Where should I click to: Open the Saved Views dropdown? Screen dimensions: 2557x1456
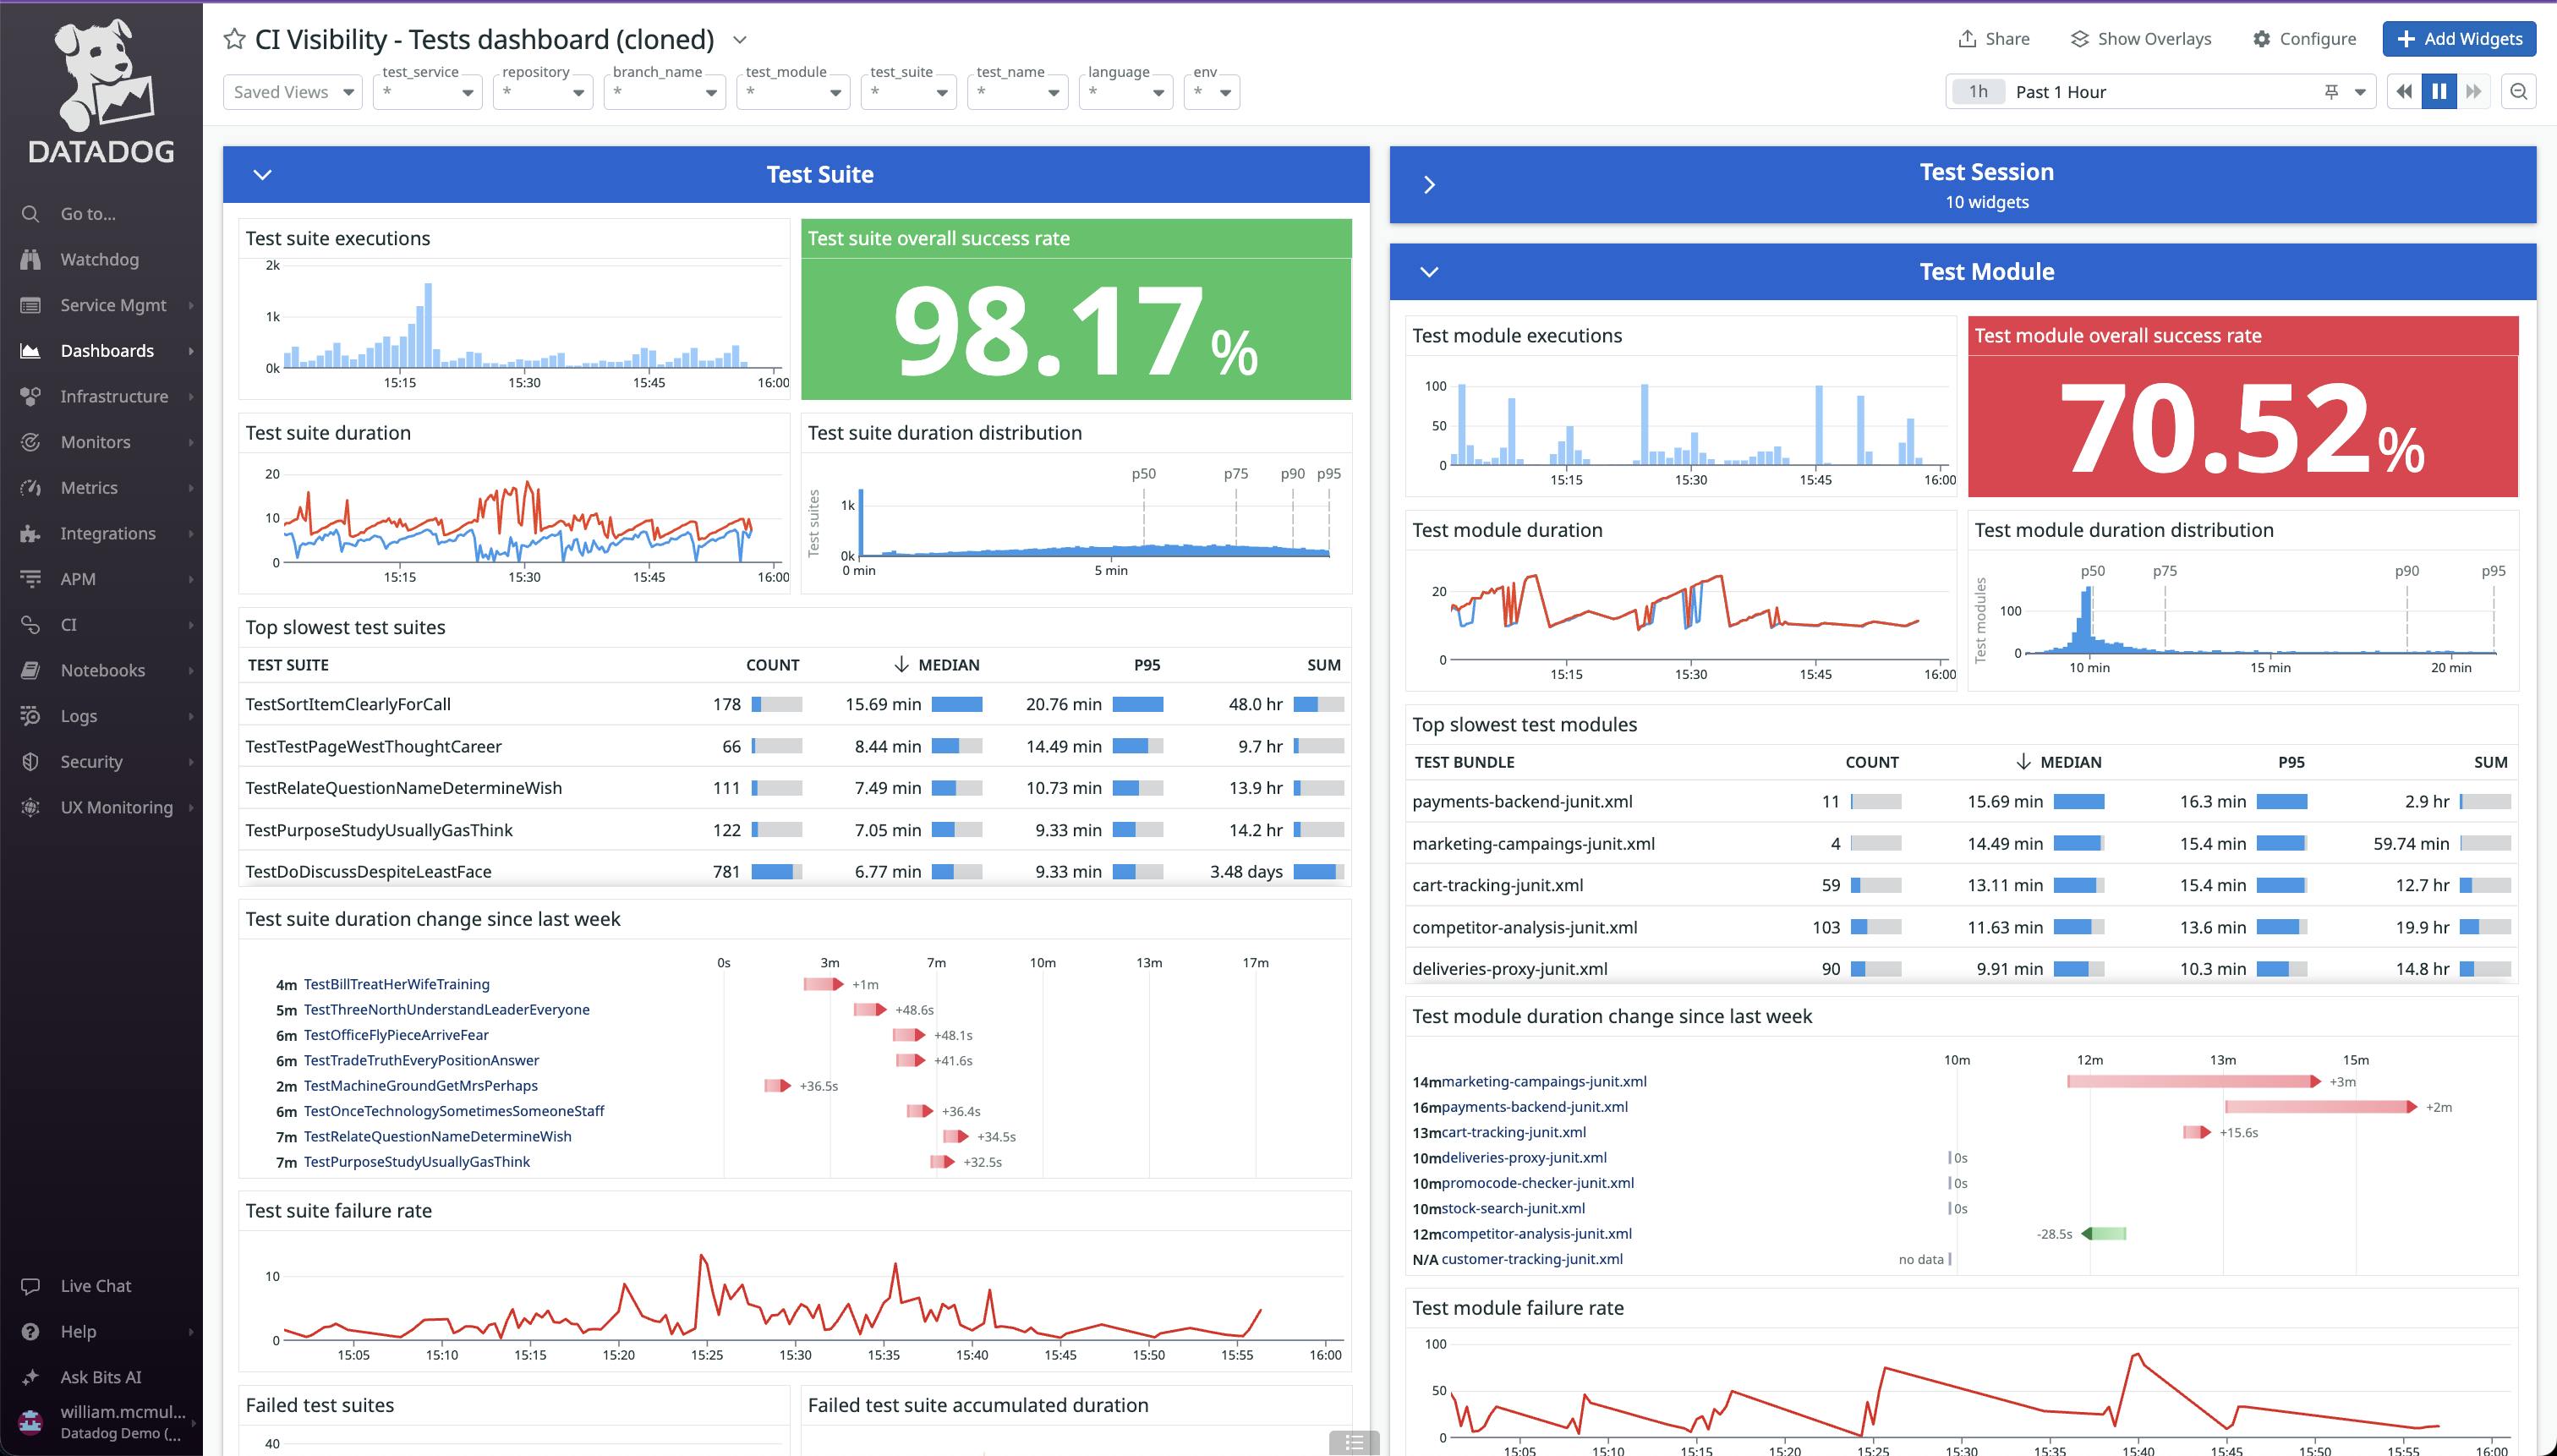point(292,92)
